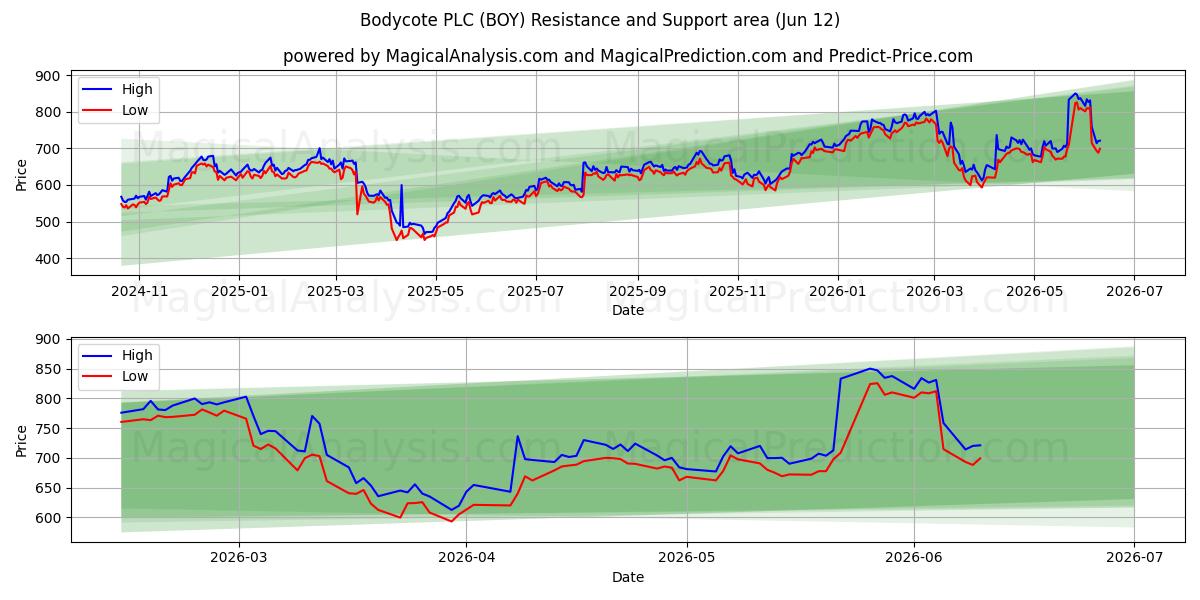The image size is (1200, 600).
Task: Click the top chart x-axis label '2026-07'
Action: (x=1134, y=294)
